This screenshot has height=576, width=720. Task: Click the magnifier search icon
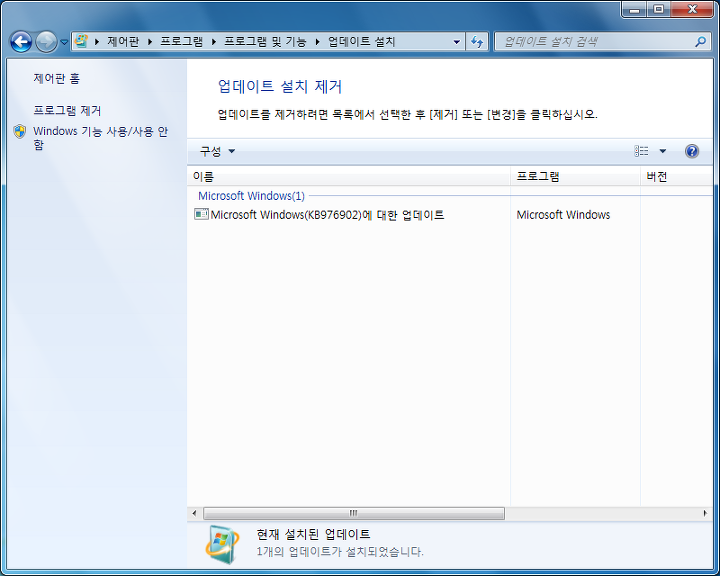(700, 42)
